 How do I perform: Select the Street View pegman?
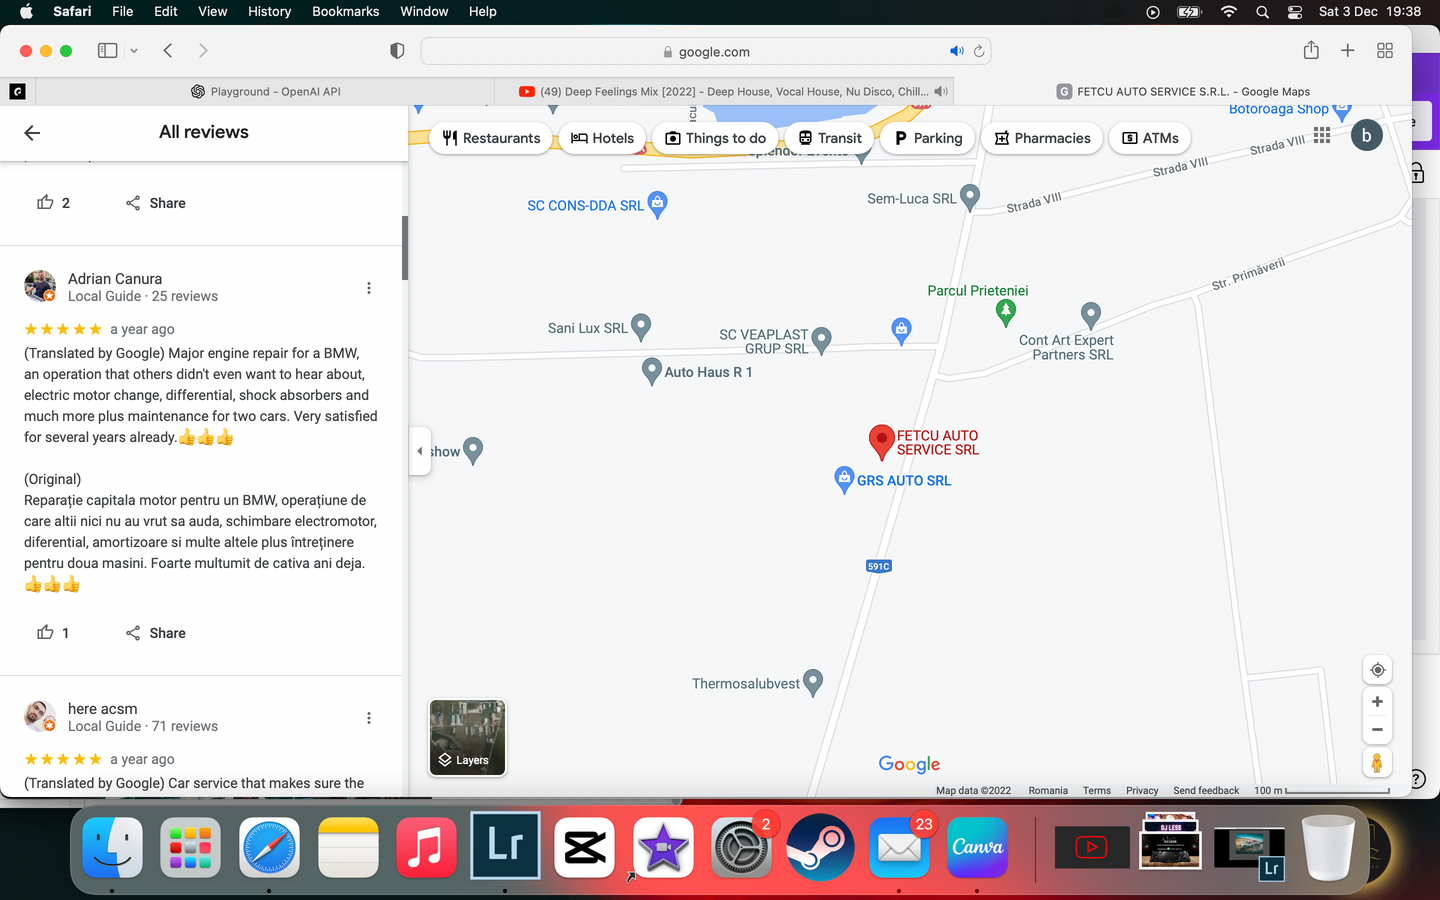point(1377,763)
